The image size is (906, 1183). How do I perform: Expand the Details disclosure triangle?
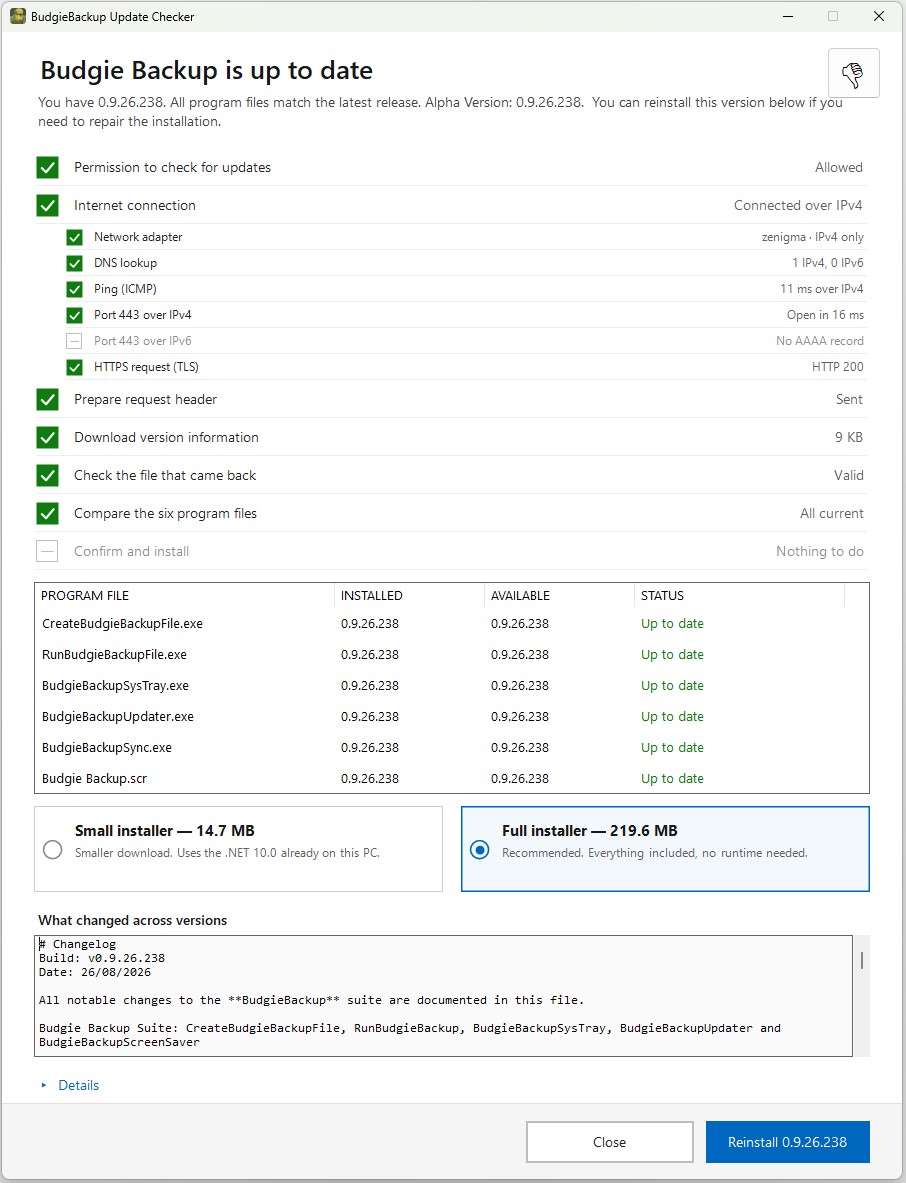pyautogui.click(x=44, y=1085)
